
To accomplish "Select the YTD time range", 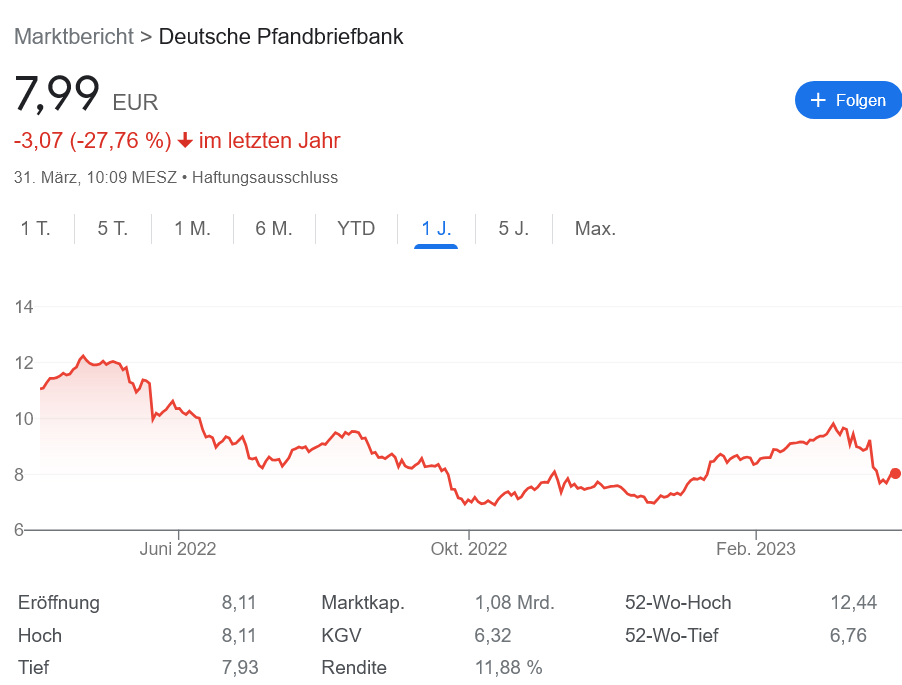I will pyautogui.click(x=355, y=228).
